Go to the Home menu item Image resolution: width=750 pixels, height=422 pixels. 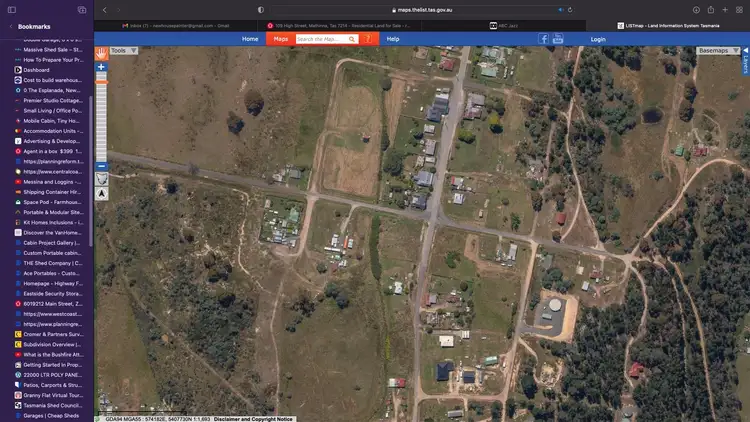(250, 39)
